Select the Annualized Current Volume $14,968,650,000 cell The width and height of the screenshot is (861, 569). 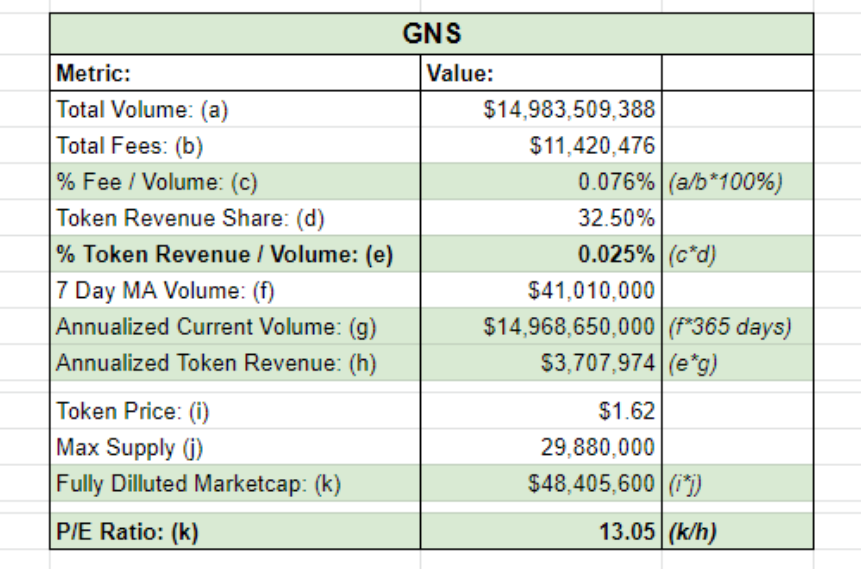click(568, 327)
